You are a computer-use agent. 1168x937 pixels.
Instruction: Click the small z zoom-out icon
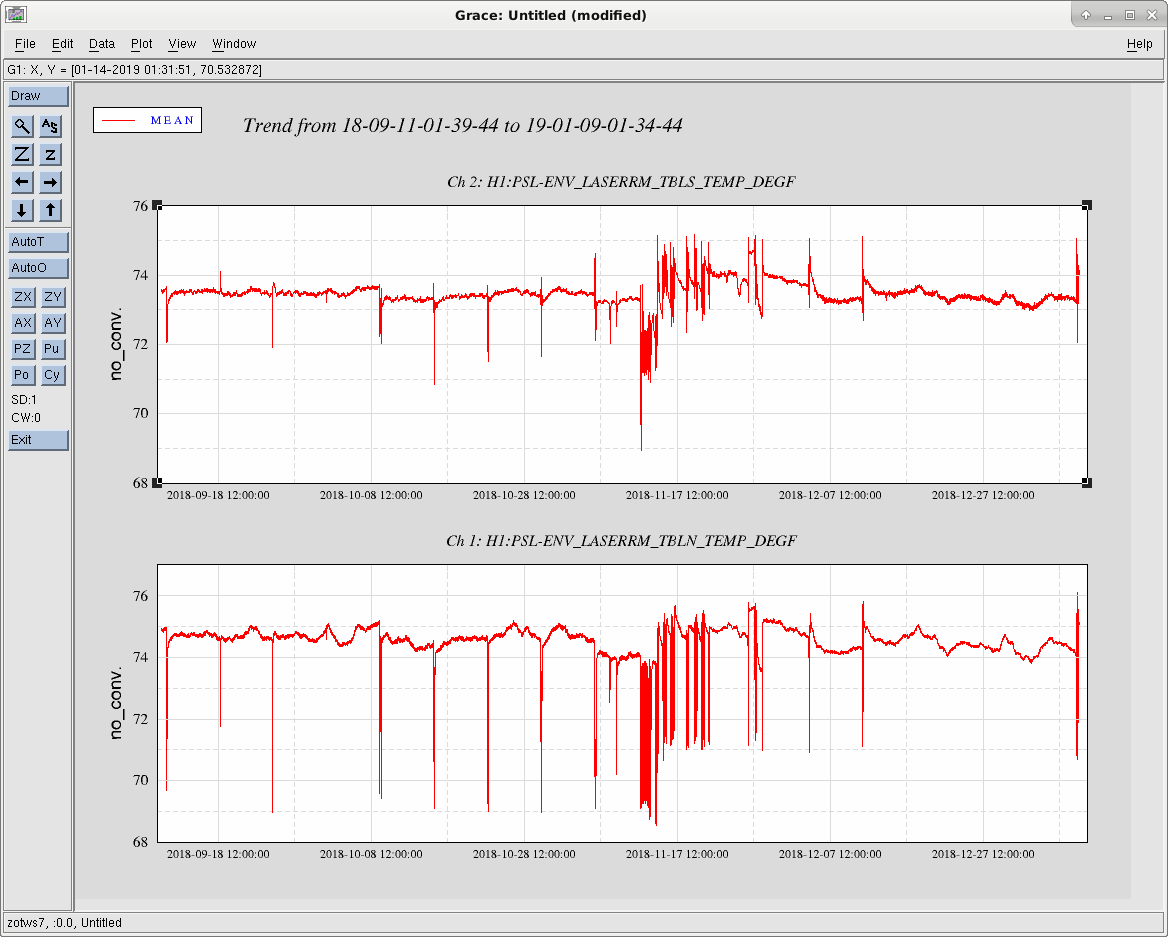pos(50,154)
